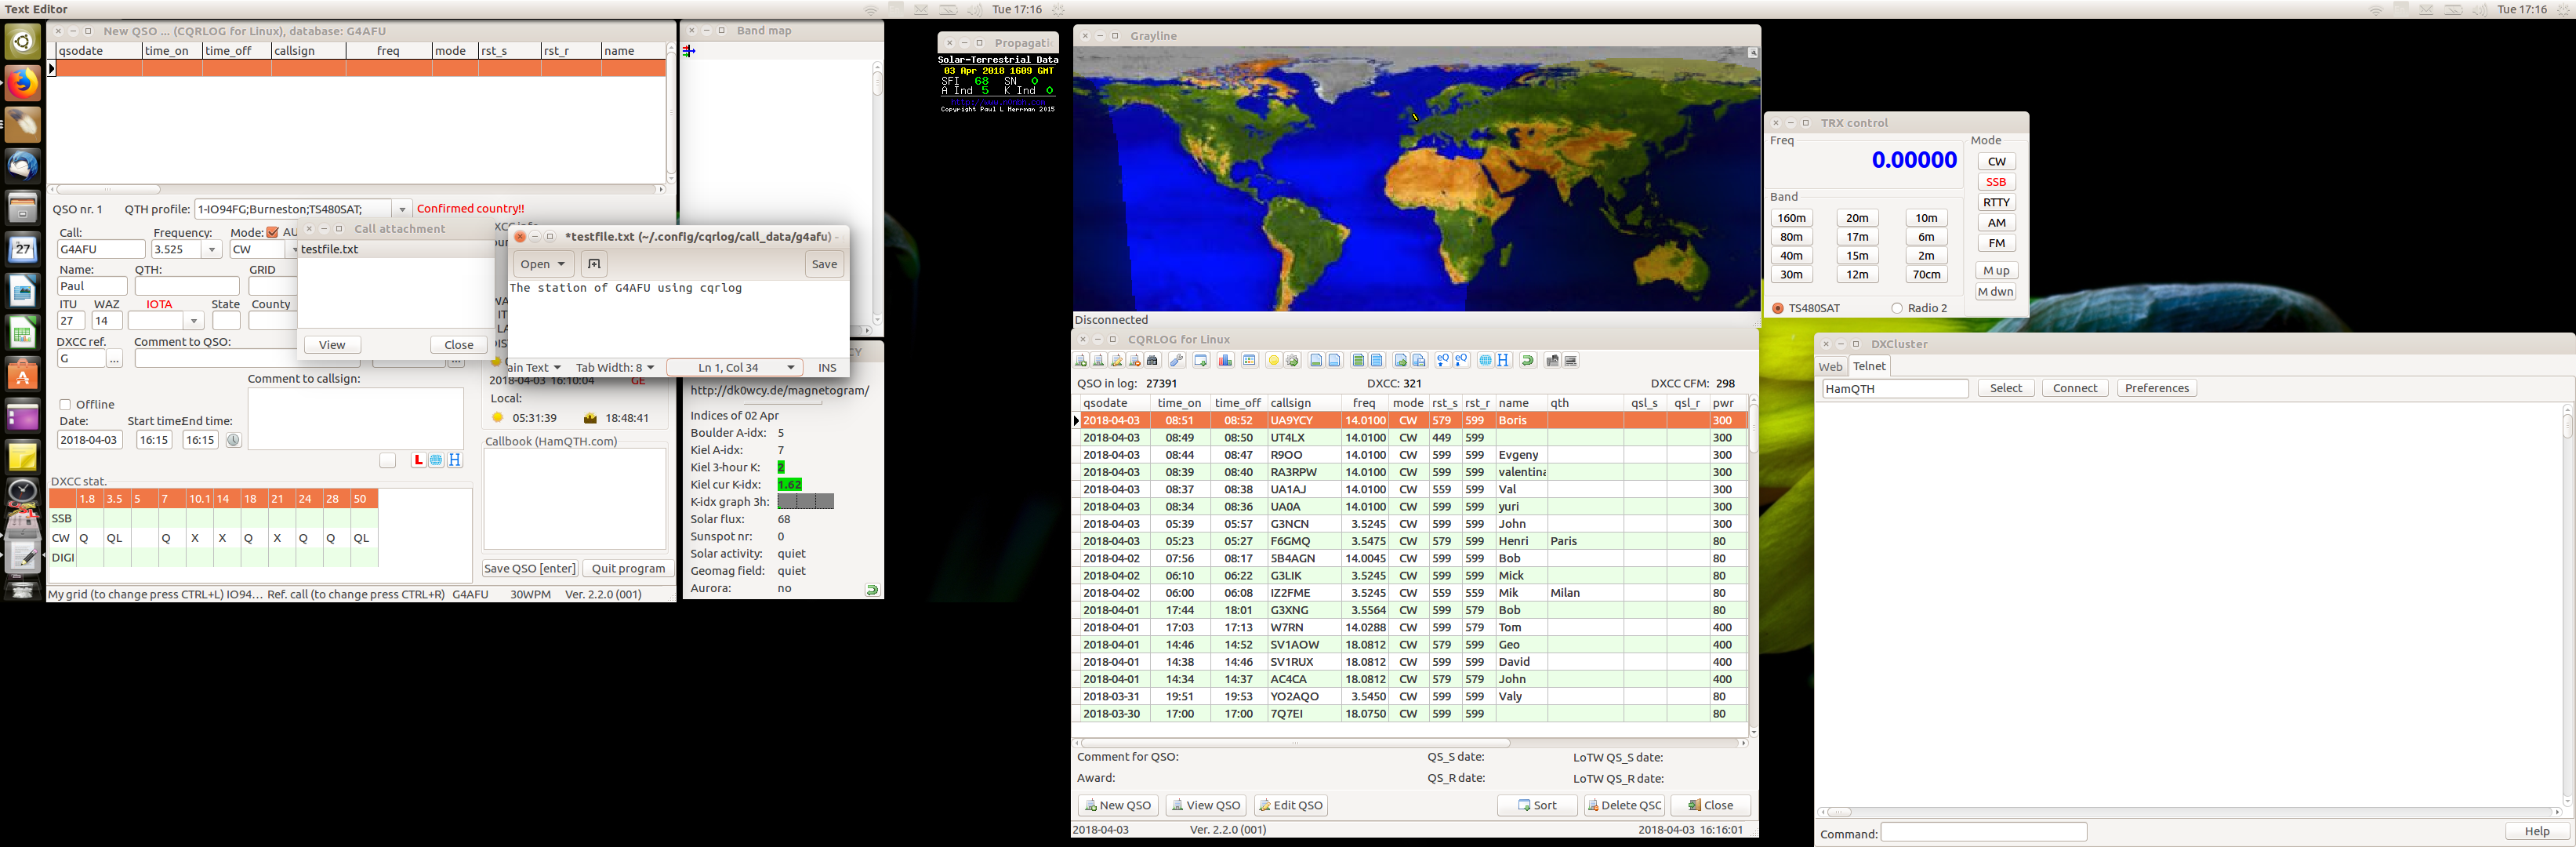Click the clock icon next to End time
Image resolution: width=2576 pixels, height=847 pixels.
click(x=233, y=440)
